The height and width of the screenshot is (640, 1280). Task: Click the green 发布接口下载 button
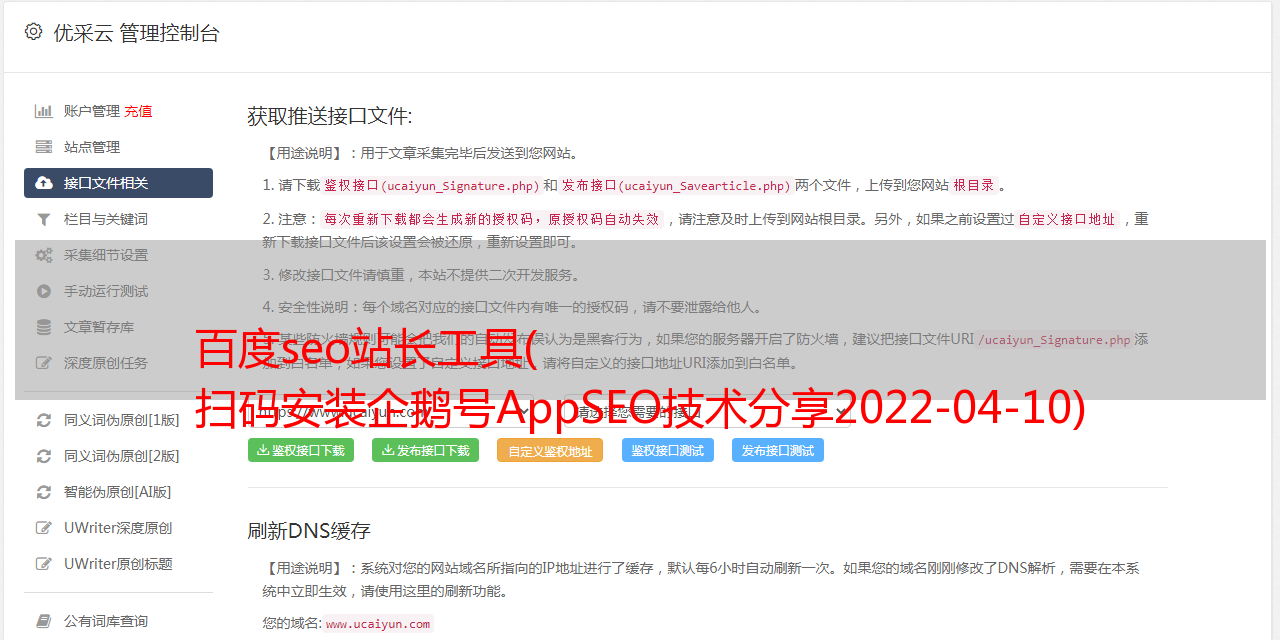coord(425,450)
